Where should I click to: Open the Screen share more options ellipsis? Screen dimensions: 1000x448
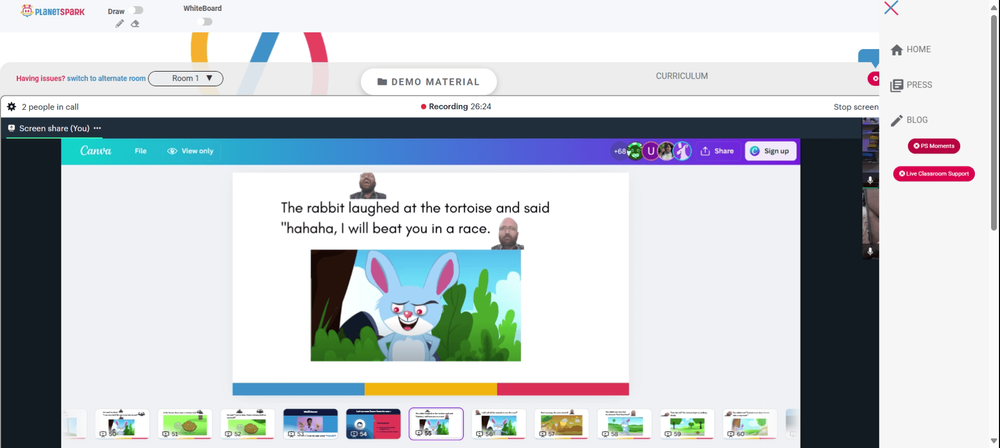tap(97, 128)
